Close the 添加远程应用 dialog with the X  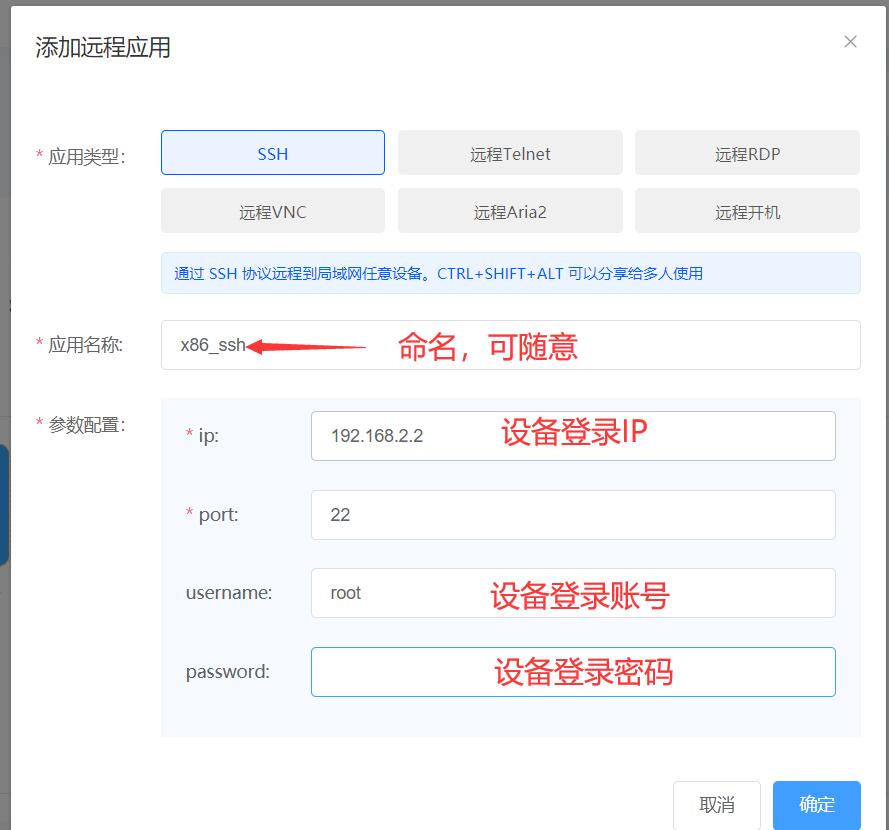[850, 41]
